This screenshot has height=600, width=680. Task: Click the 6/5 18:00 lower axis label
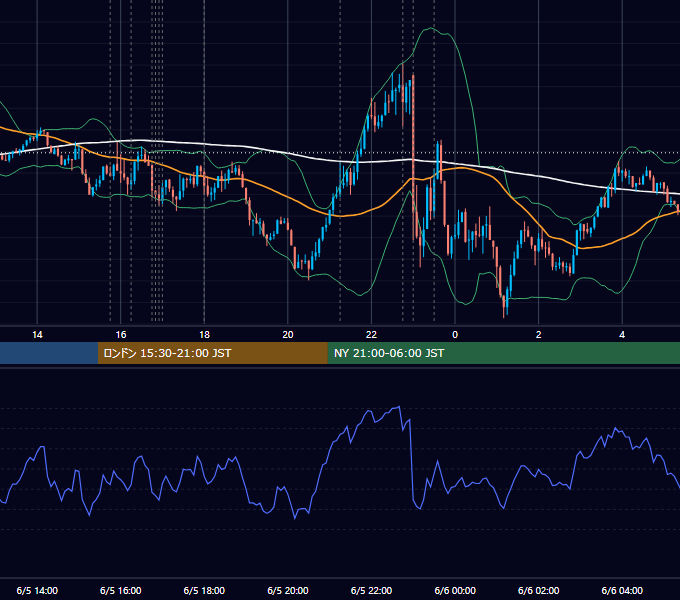(x=204, y=591)
